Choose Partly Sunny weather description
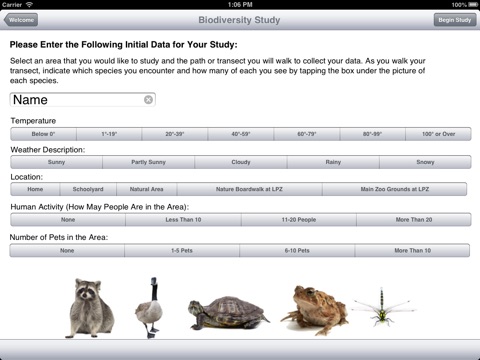Viewport: 480px width, 360px height. 148,162
